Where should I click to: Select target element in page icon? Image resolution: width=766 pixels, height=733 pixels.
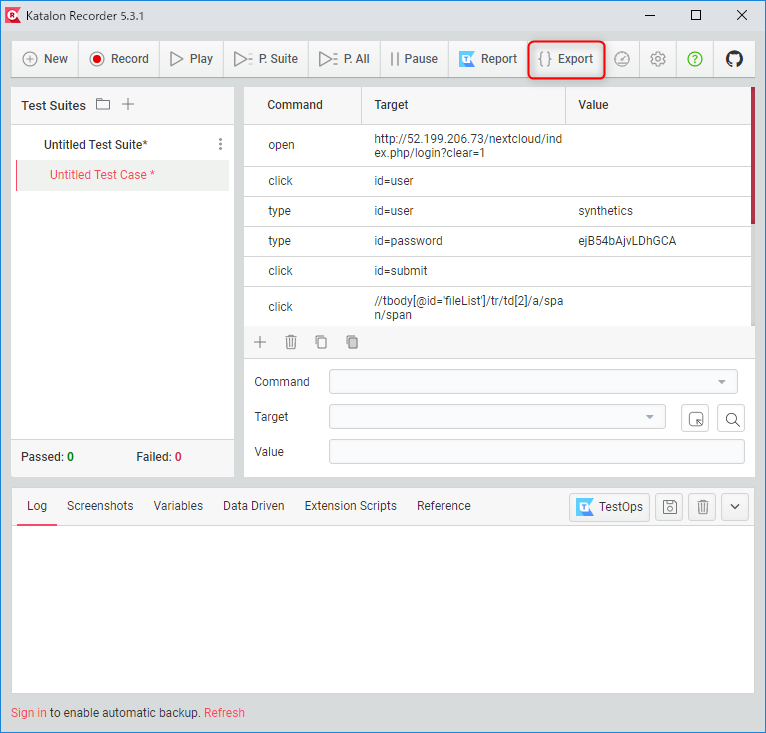695,418
